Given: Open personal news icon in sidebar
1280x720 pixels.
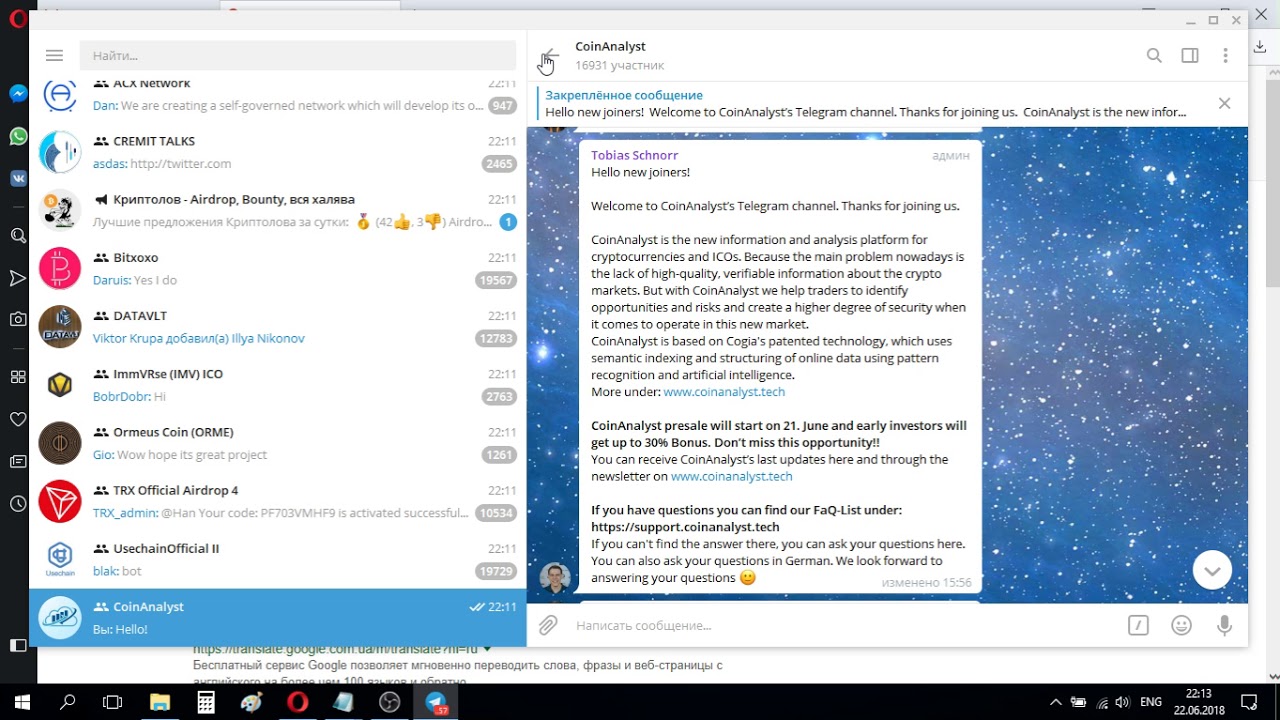Looking at the screenshot, I should coord(18,461).
